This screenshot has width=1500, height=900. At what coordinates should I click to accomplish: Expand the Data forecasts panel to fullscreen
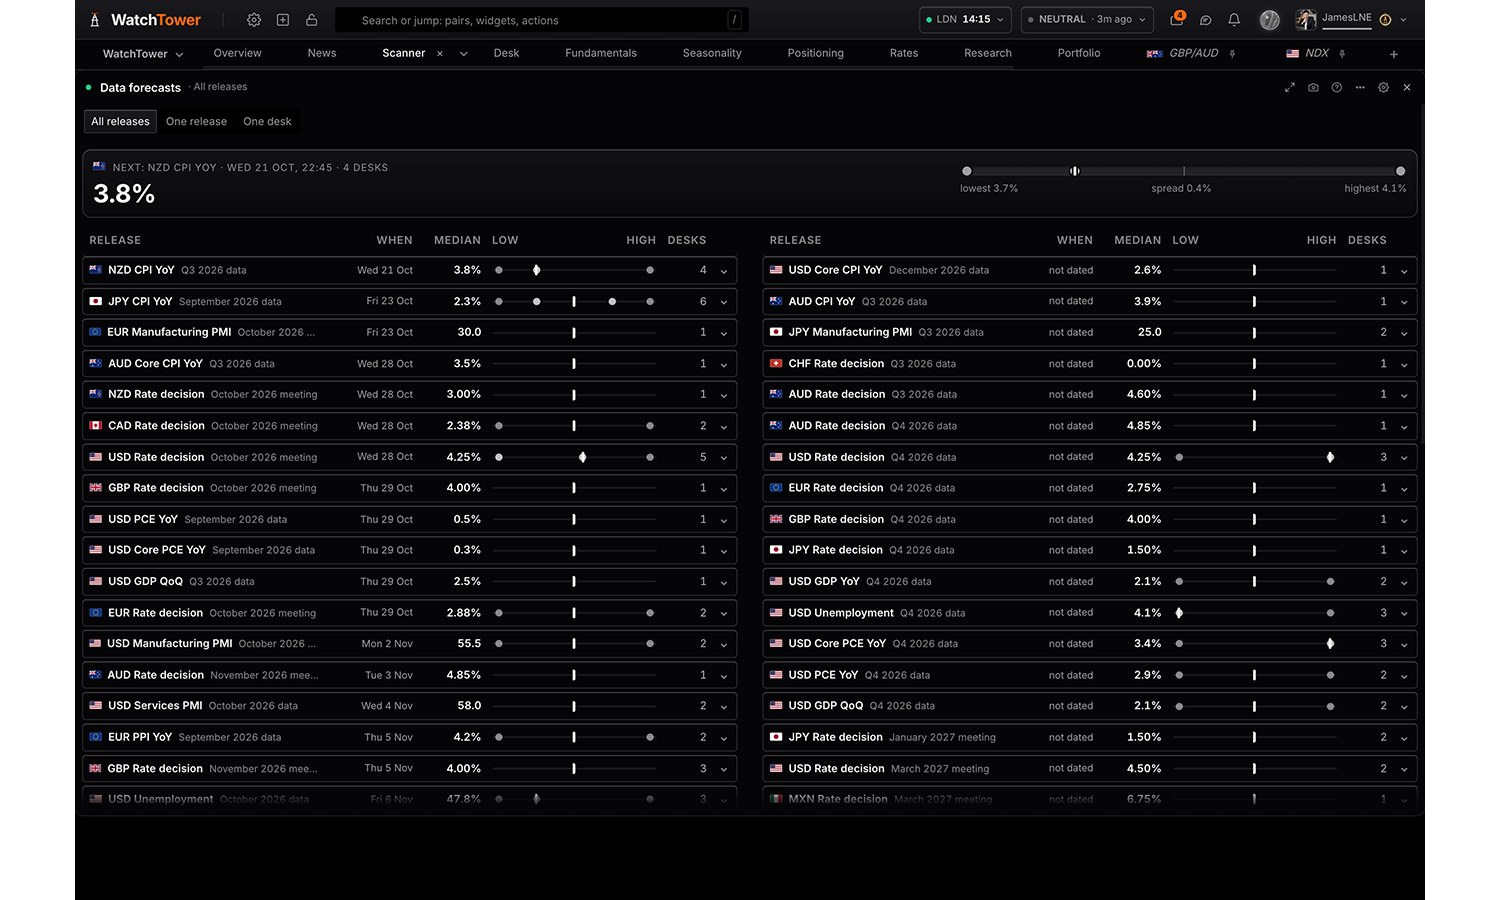point(1290,88)
